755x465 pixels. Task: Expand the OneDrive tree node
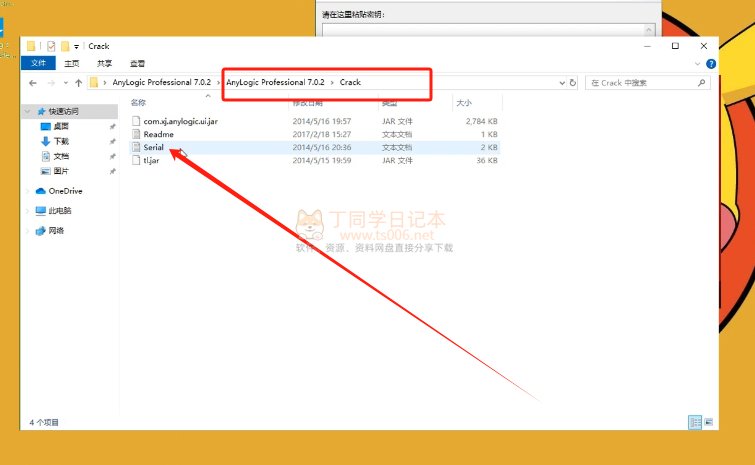pos(27,191)
